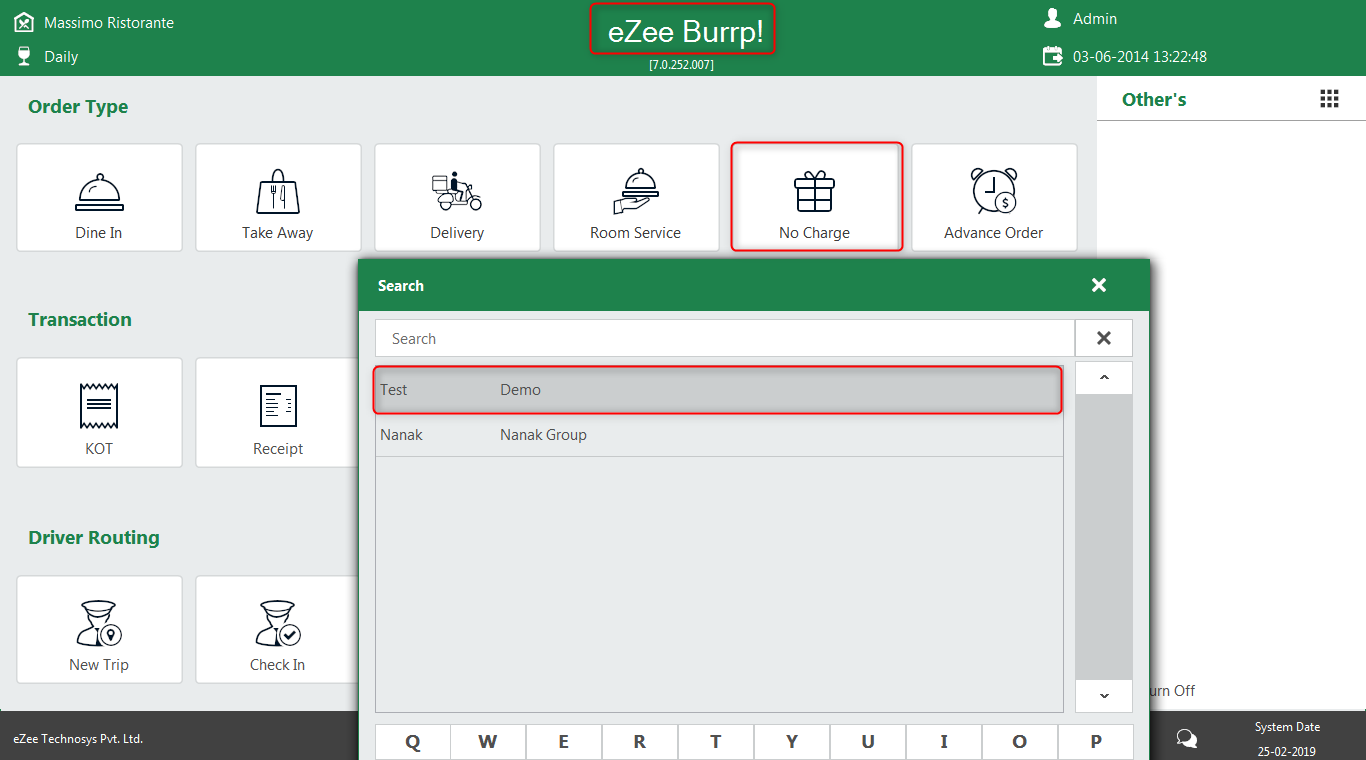Tap the Q key on keyboard
1366x760 pixels.
tap(413, 742)
